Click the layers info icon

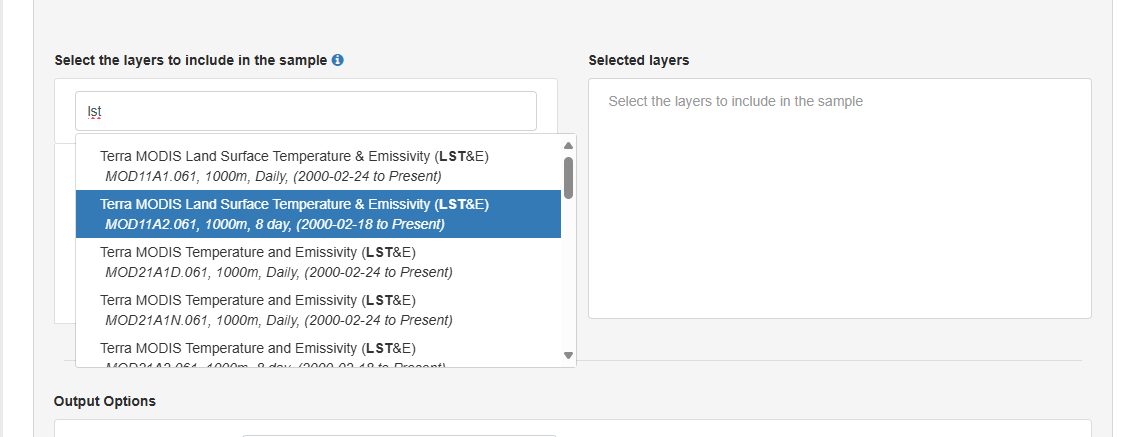(x=338, y=60)
